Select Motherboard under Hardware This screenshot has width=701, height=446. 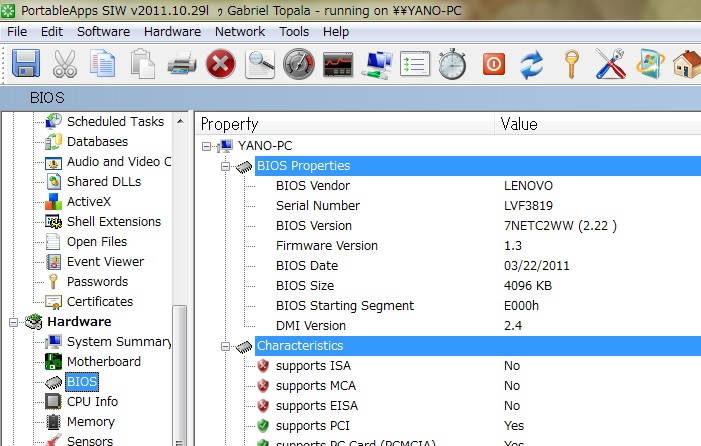click(x=103, y=362)
